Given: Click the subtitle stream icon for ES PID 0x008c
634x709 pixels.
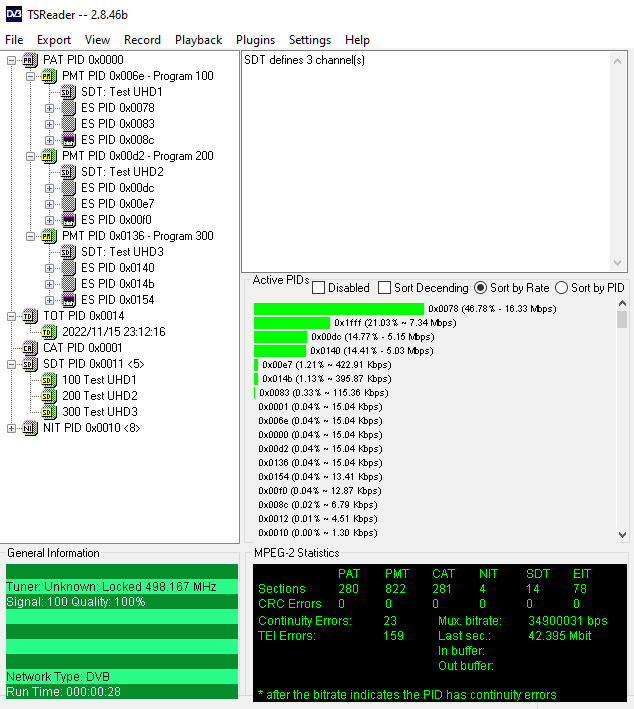Looking at the screenshot, I should click(68, 140).
